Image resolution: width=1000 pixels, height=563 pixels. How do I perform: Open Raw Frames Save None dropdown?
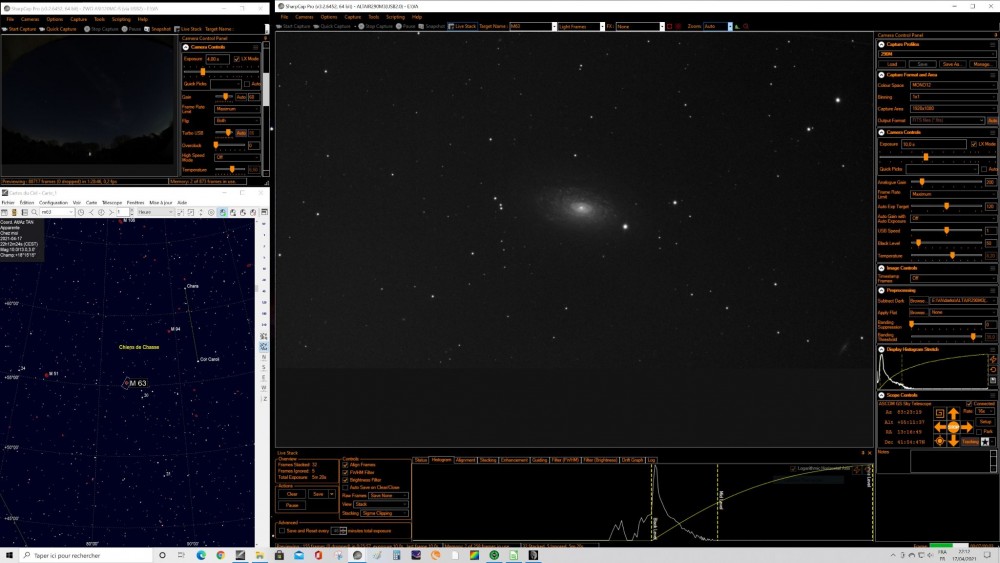[x=388, y=495]
